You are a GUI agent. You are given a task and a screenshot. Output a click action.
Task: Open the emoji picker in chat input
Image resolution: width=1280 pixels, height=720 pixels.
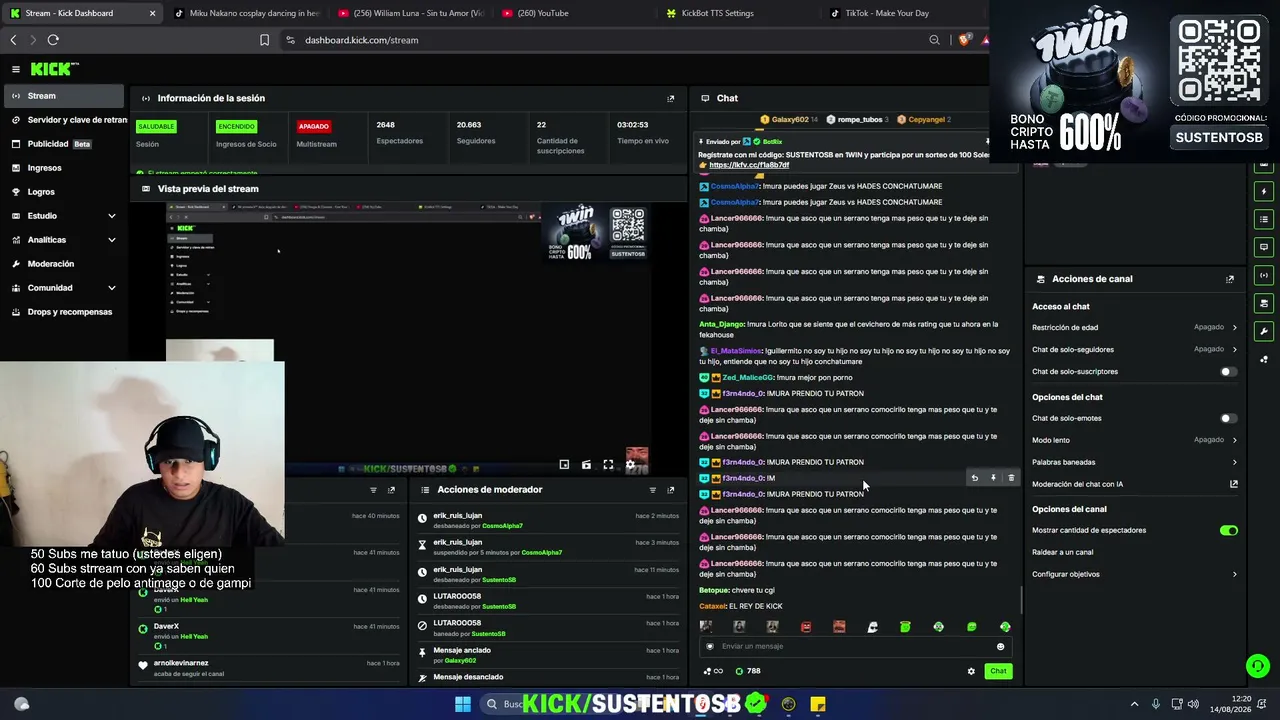pos(1000,646)
